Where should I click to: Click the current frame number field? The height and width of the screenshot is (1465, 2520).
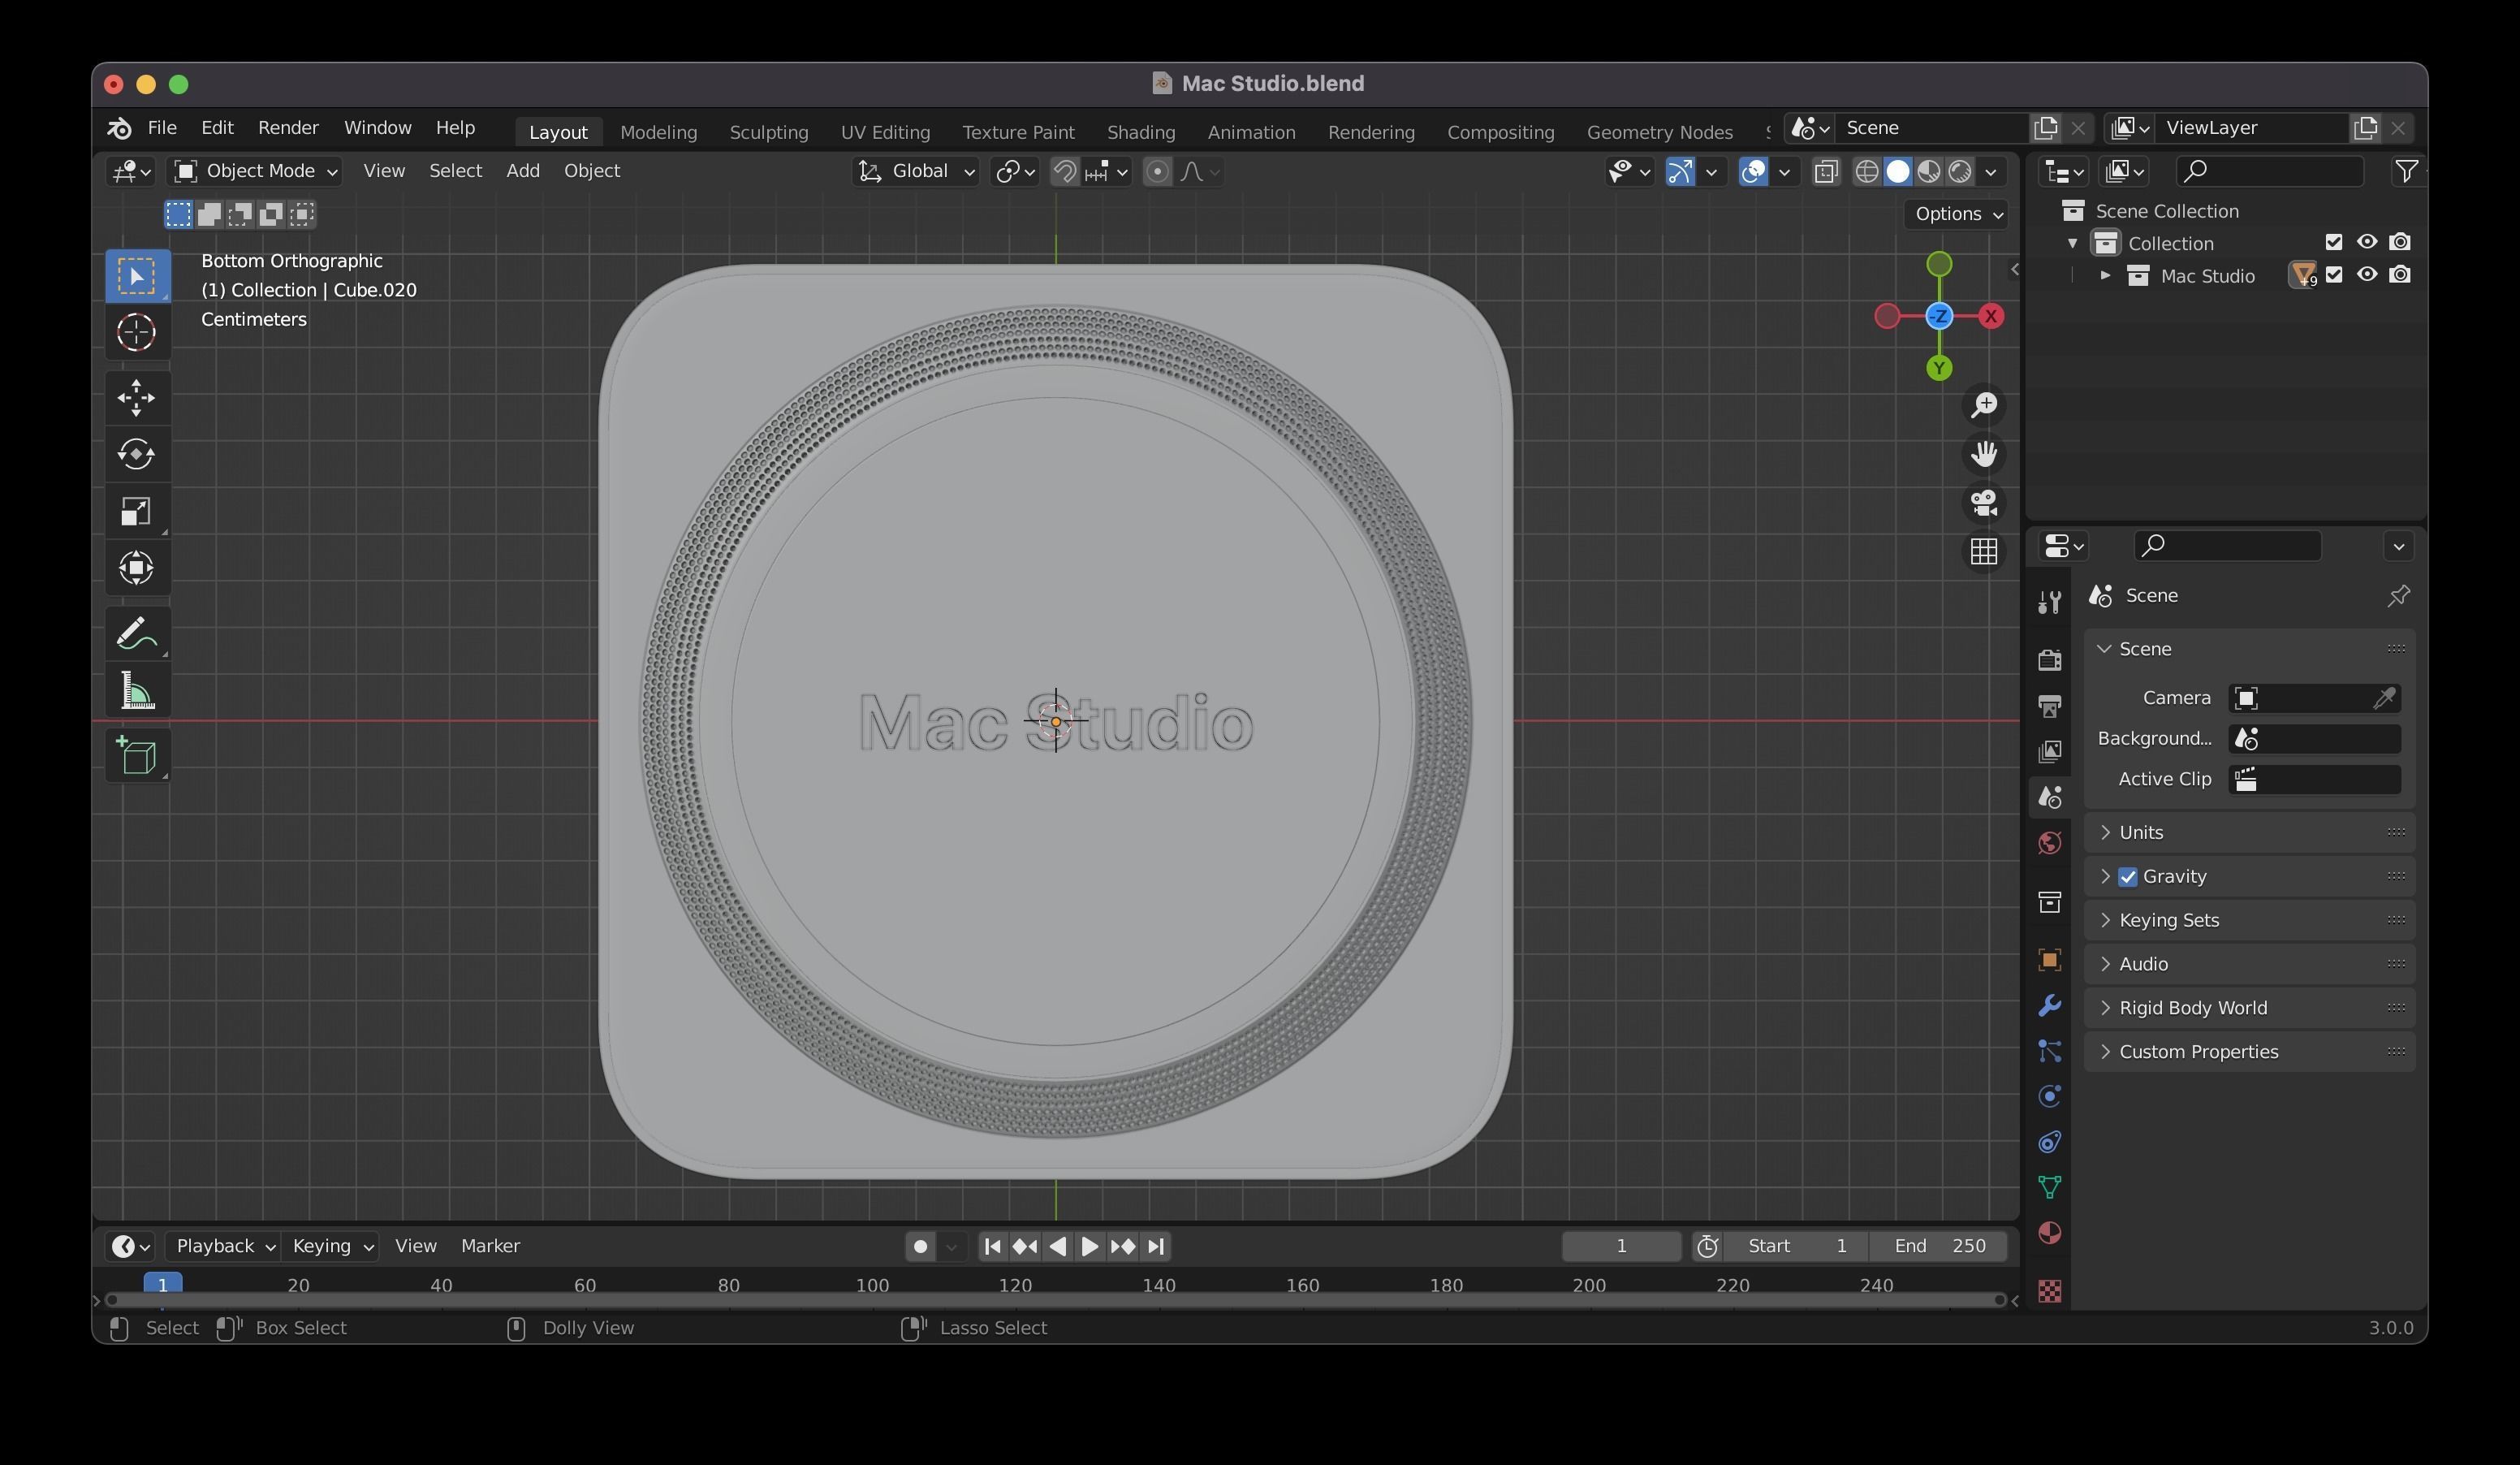1621,1246
